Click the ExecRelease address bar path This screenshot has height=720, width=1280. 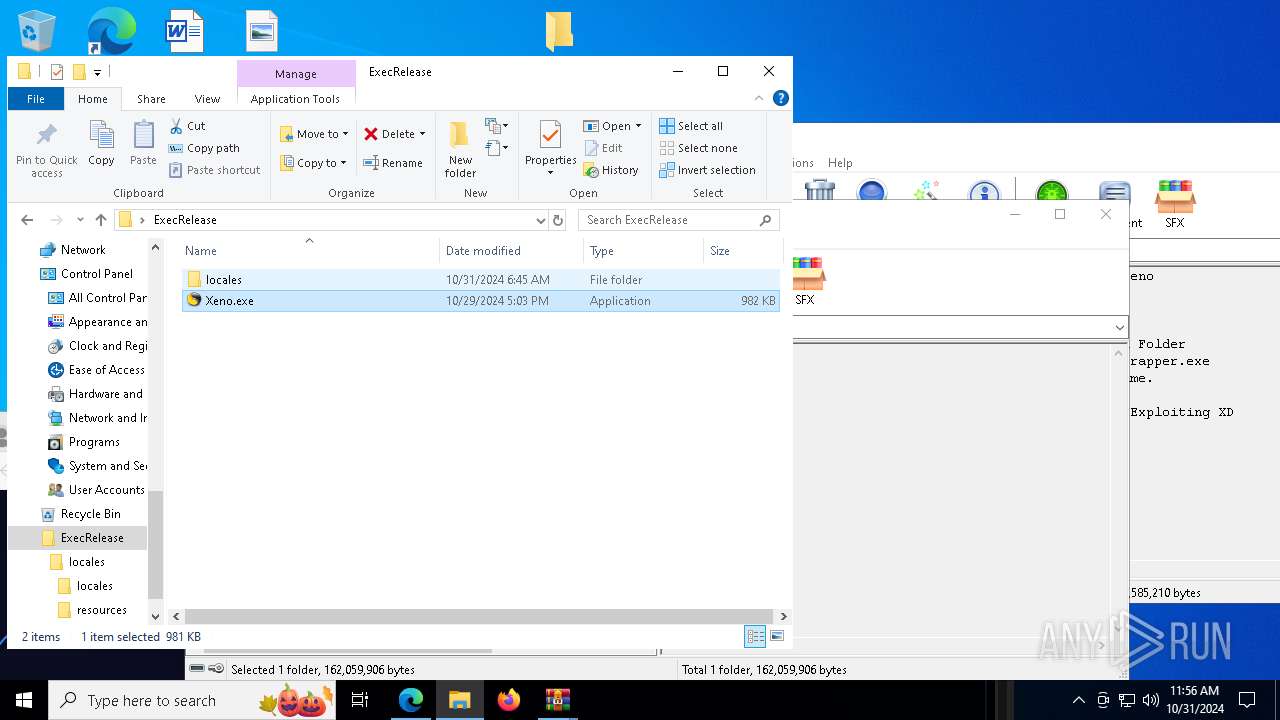[x=185, y=220]
